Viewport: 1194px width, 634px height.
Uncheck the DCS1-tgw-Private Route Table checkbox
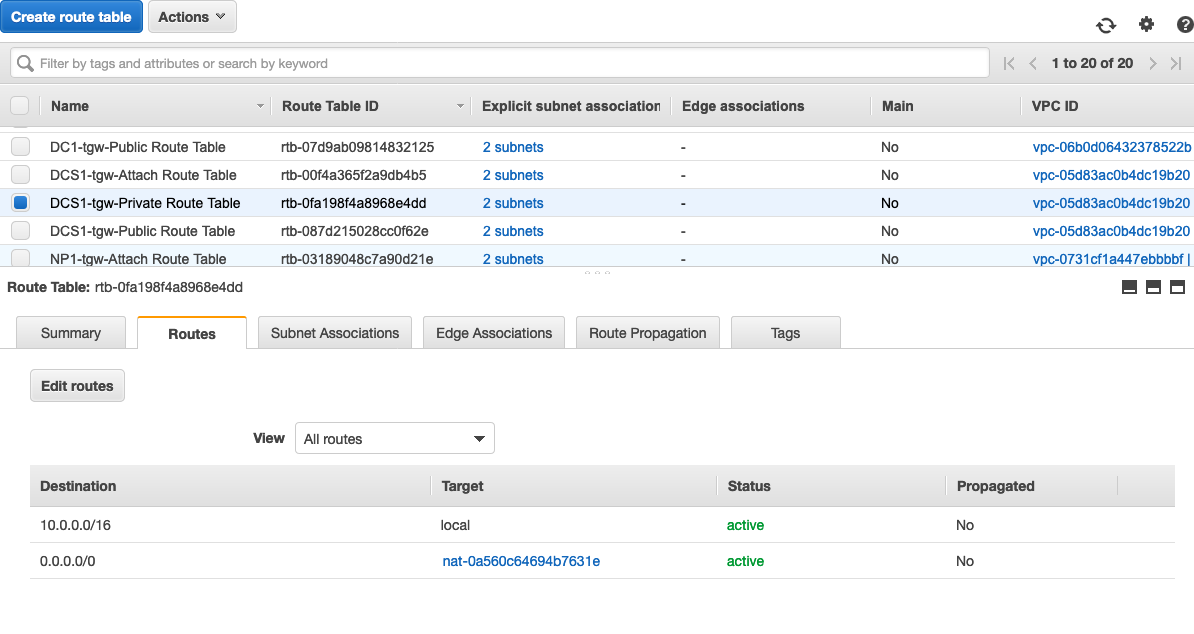tap(20, 203)
